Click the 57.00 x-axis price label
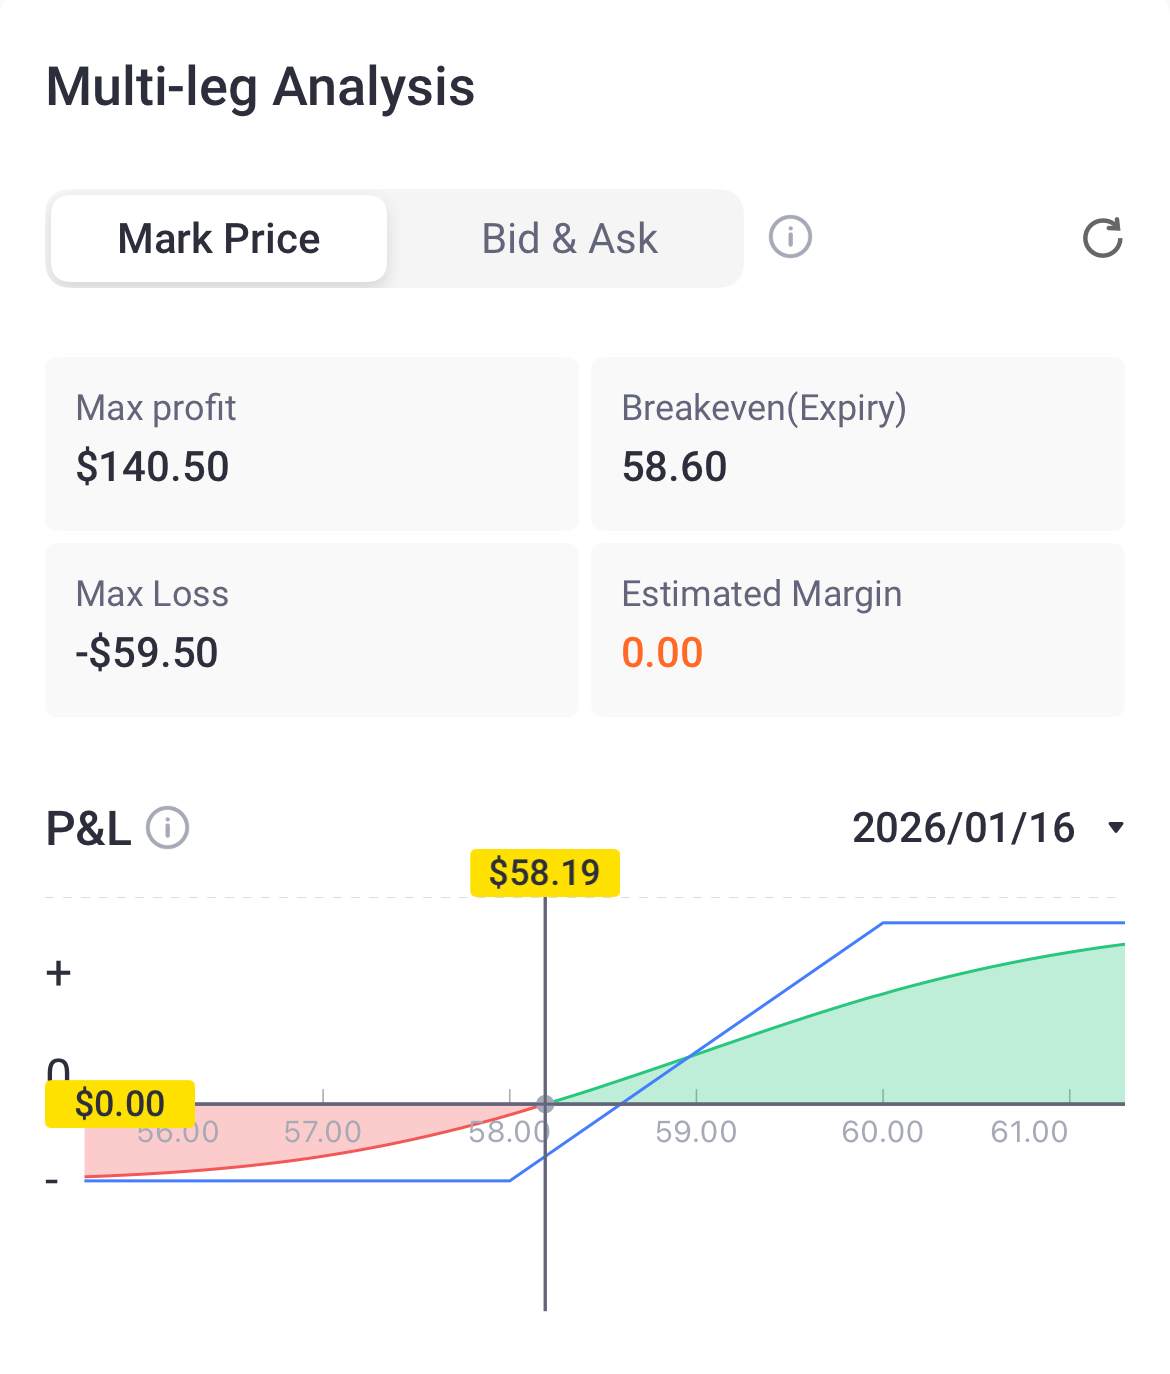This screenshot has height=1374, width=1170. coord(322,1132)
